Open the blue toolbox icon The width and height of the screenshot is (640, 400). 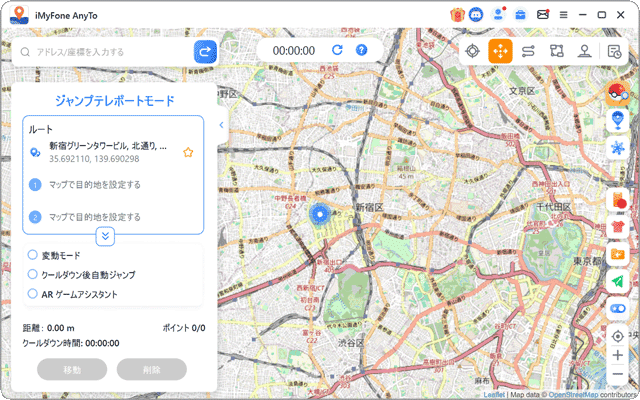coord(520,15)
